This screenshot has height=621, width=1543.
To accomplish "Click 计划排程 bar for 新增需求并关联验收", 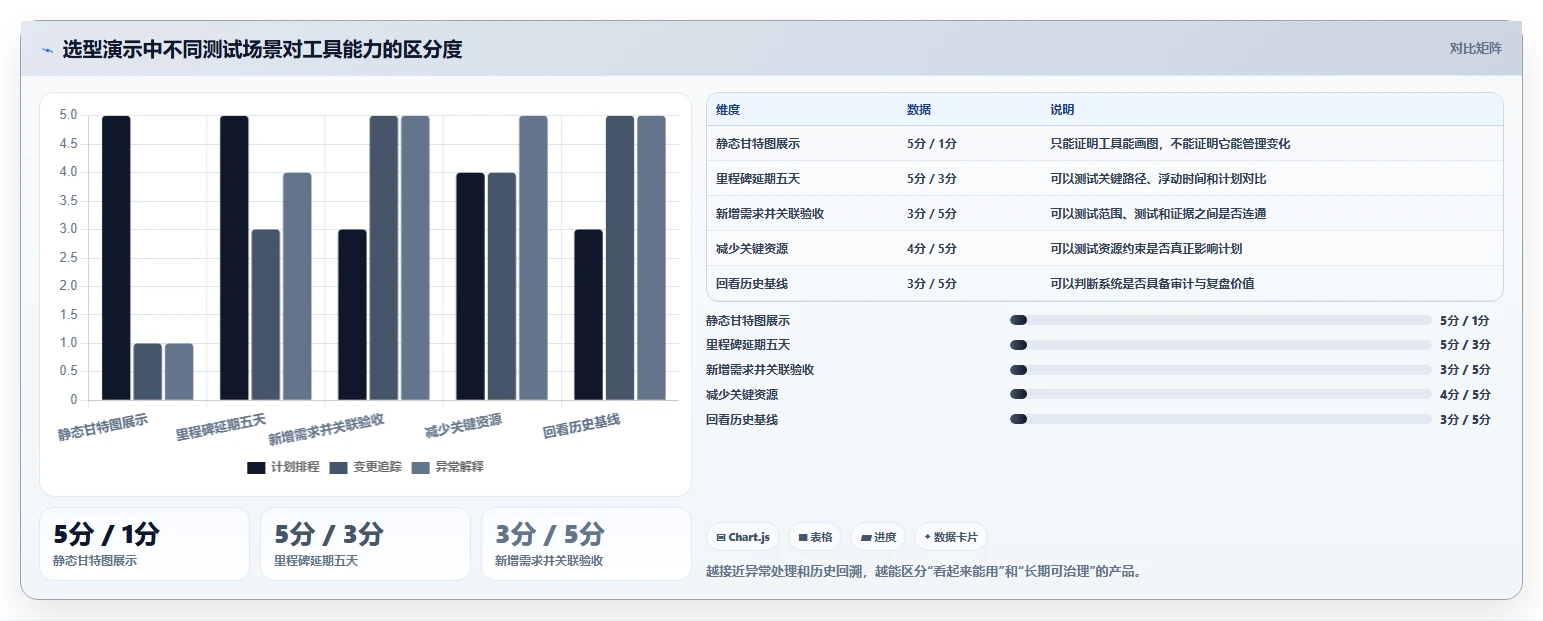I will [352, 315].
